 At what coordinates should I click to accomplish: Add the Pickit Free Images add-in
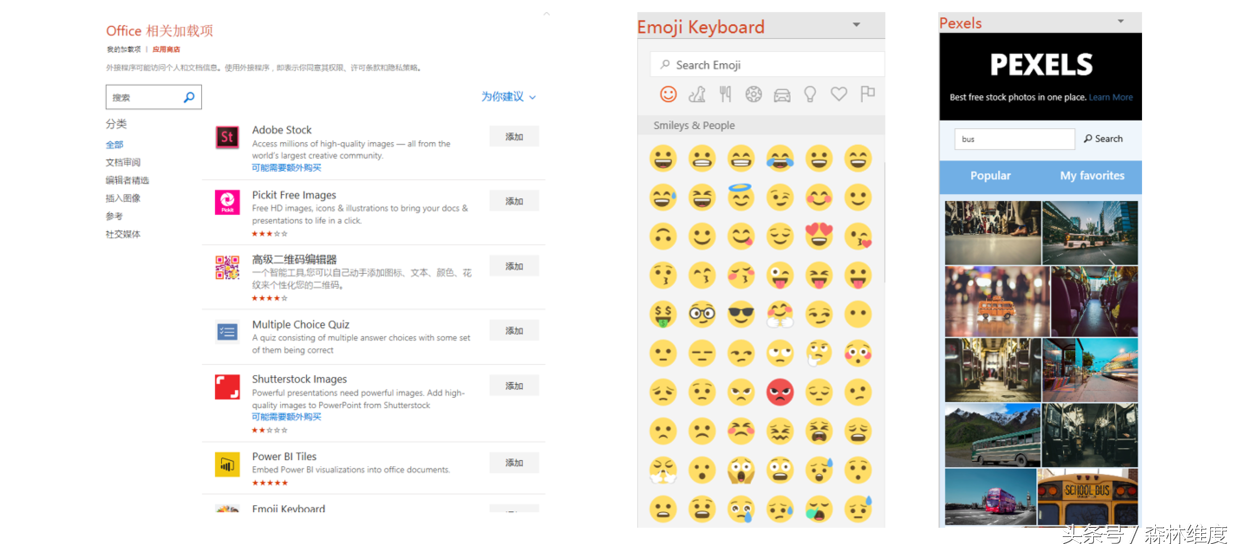[x=514, y=202]
